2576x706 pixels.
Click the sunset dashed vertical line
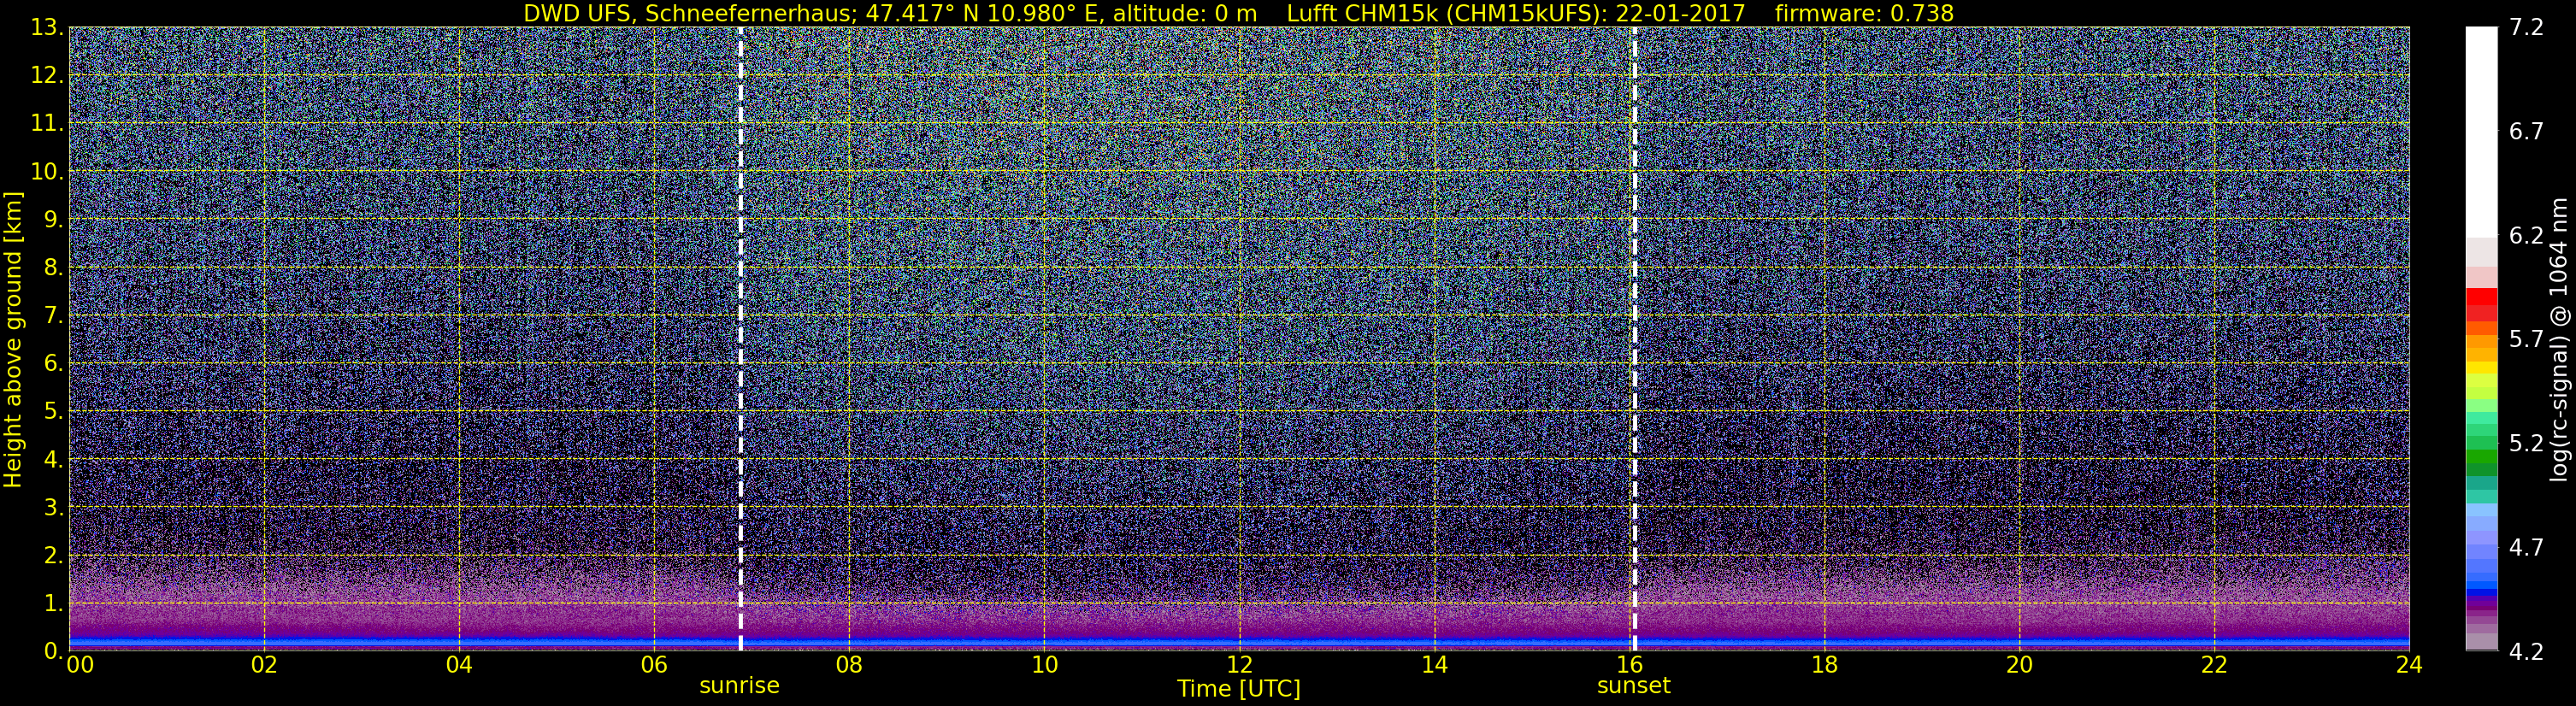pyautogui.click(x=1634, y=339)
